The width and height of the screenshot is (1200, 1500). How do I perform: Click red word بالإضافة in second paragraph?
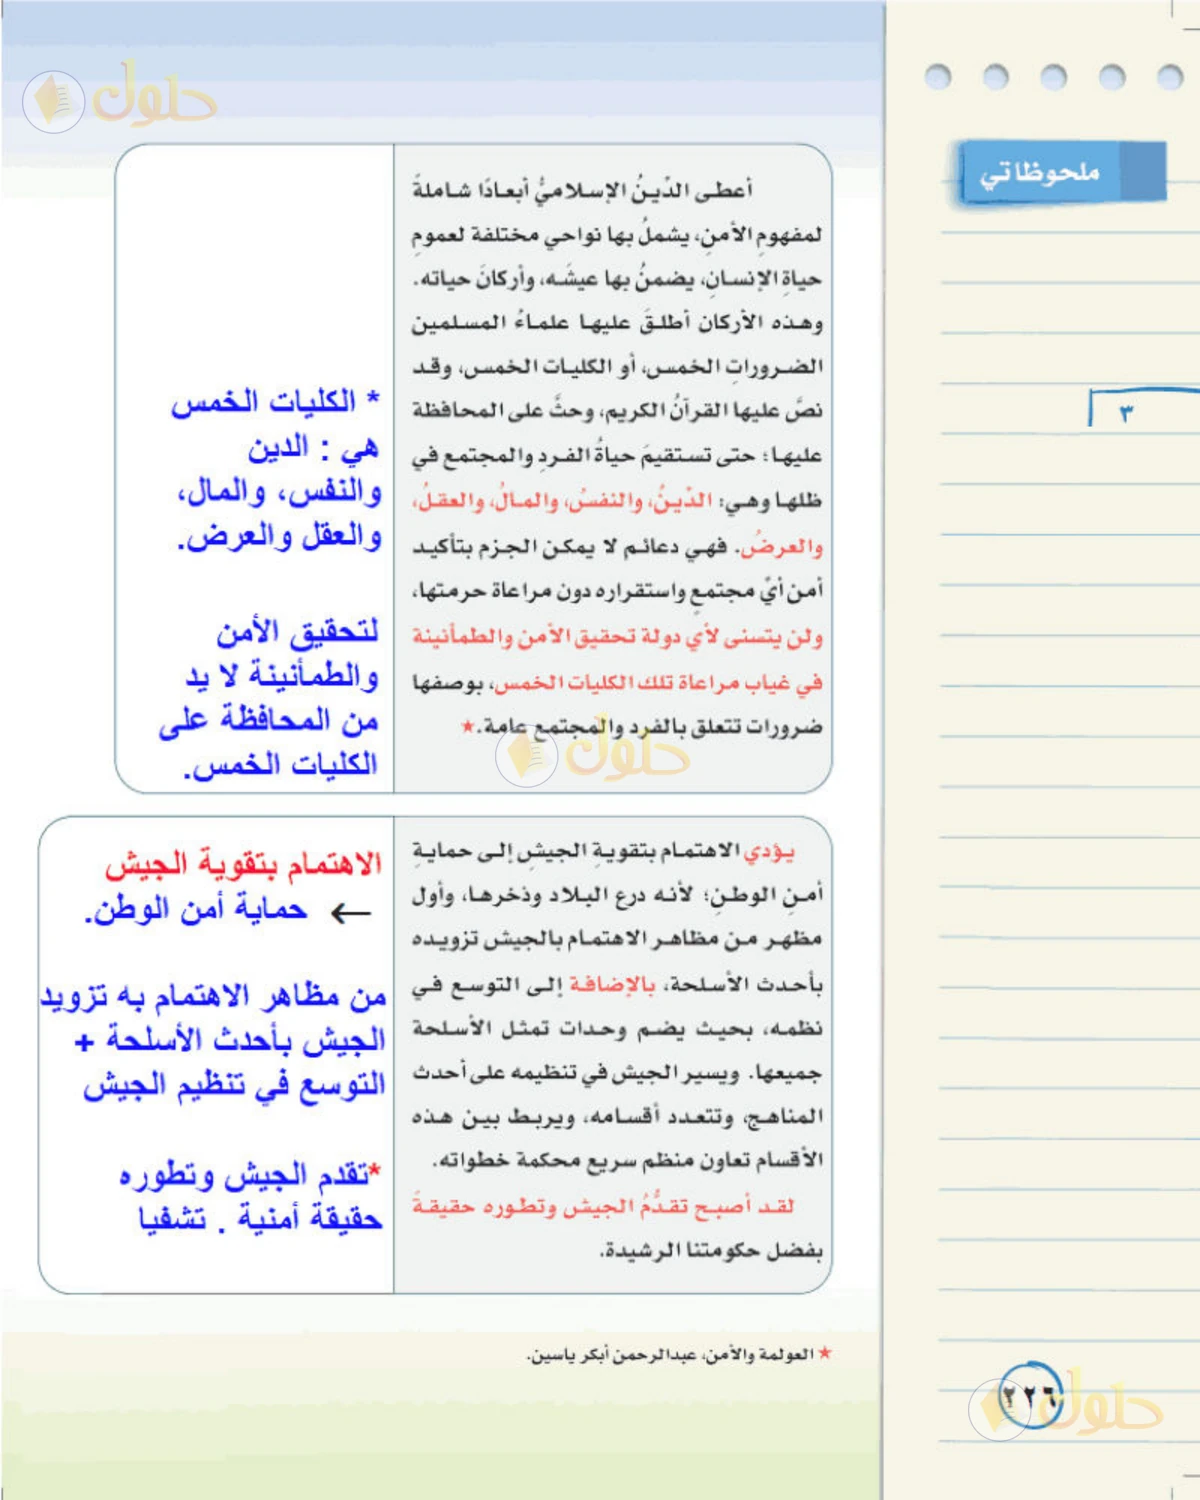tap(611, 985)
